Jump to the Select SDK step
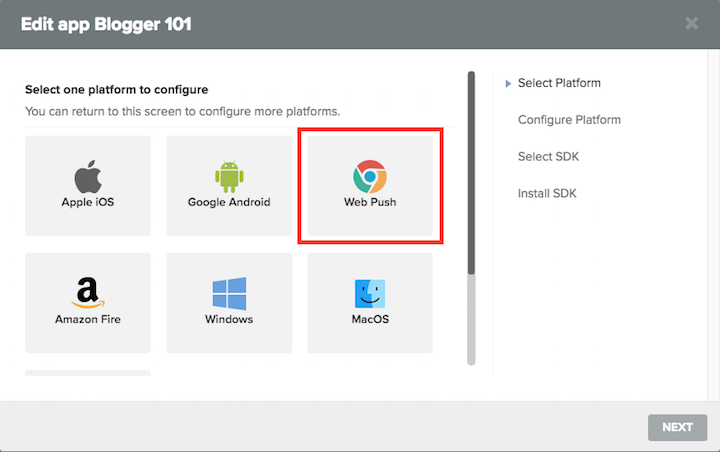Image resolution: width=720 pixels, height=452 pixels. coord(548,157)
